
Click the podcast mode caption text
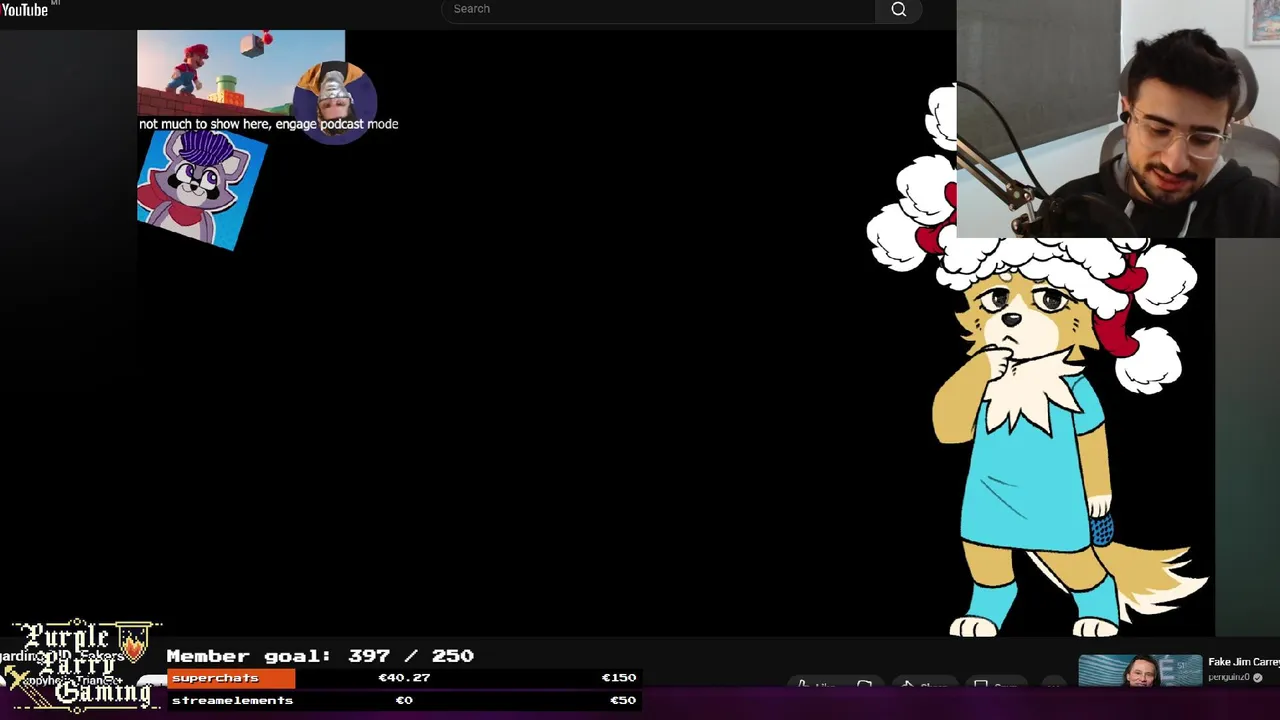click(x=268, y=124)
